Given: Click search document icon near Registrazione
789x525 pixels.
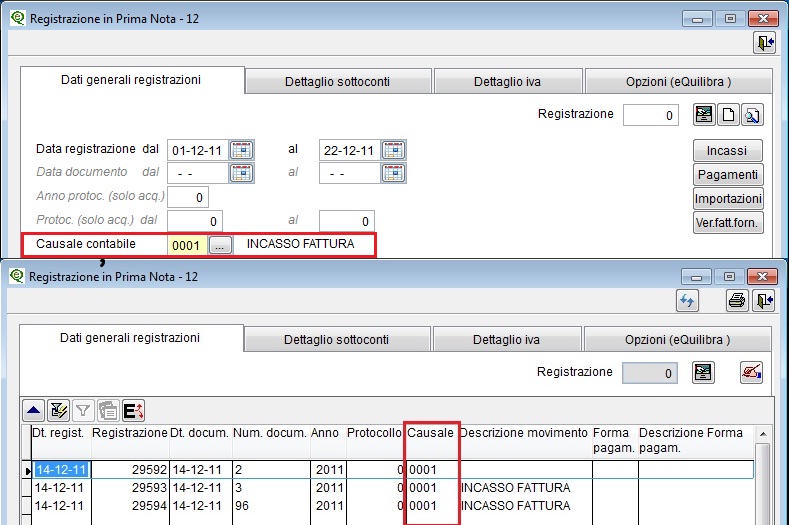Looking at the screenshot, I should coord(752,115).
